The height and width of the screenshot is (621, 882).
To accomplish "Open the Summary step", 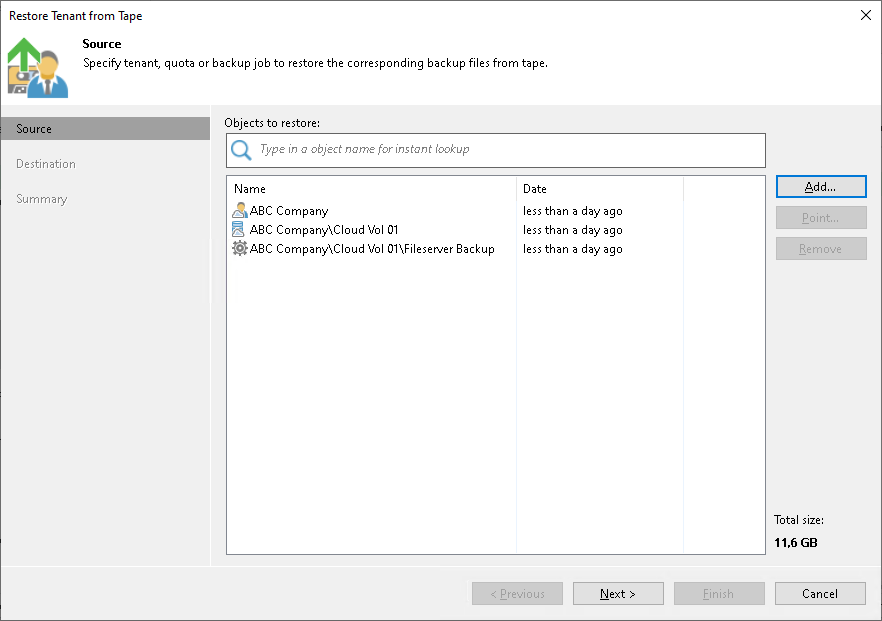I will point(41,198).
